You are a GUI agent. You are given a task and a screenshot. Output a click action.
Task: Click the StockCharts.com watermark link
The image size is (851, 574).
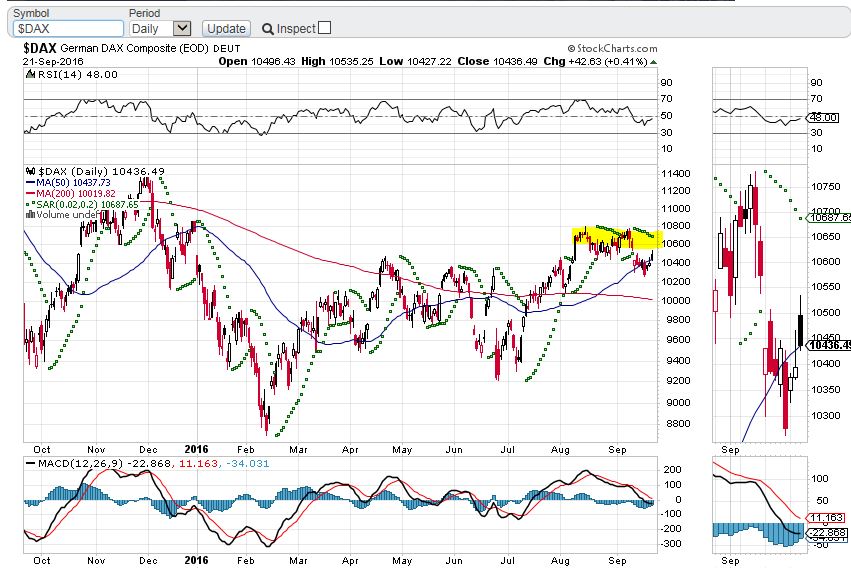(613, 48)
